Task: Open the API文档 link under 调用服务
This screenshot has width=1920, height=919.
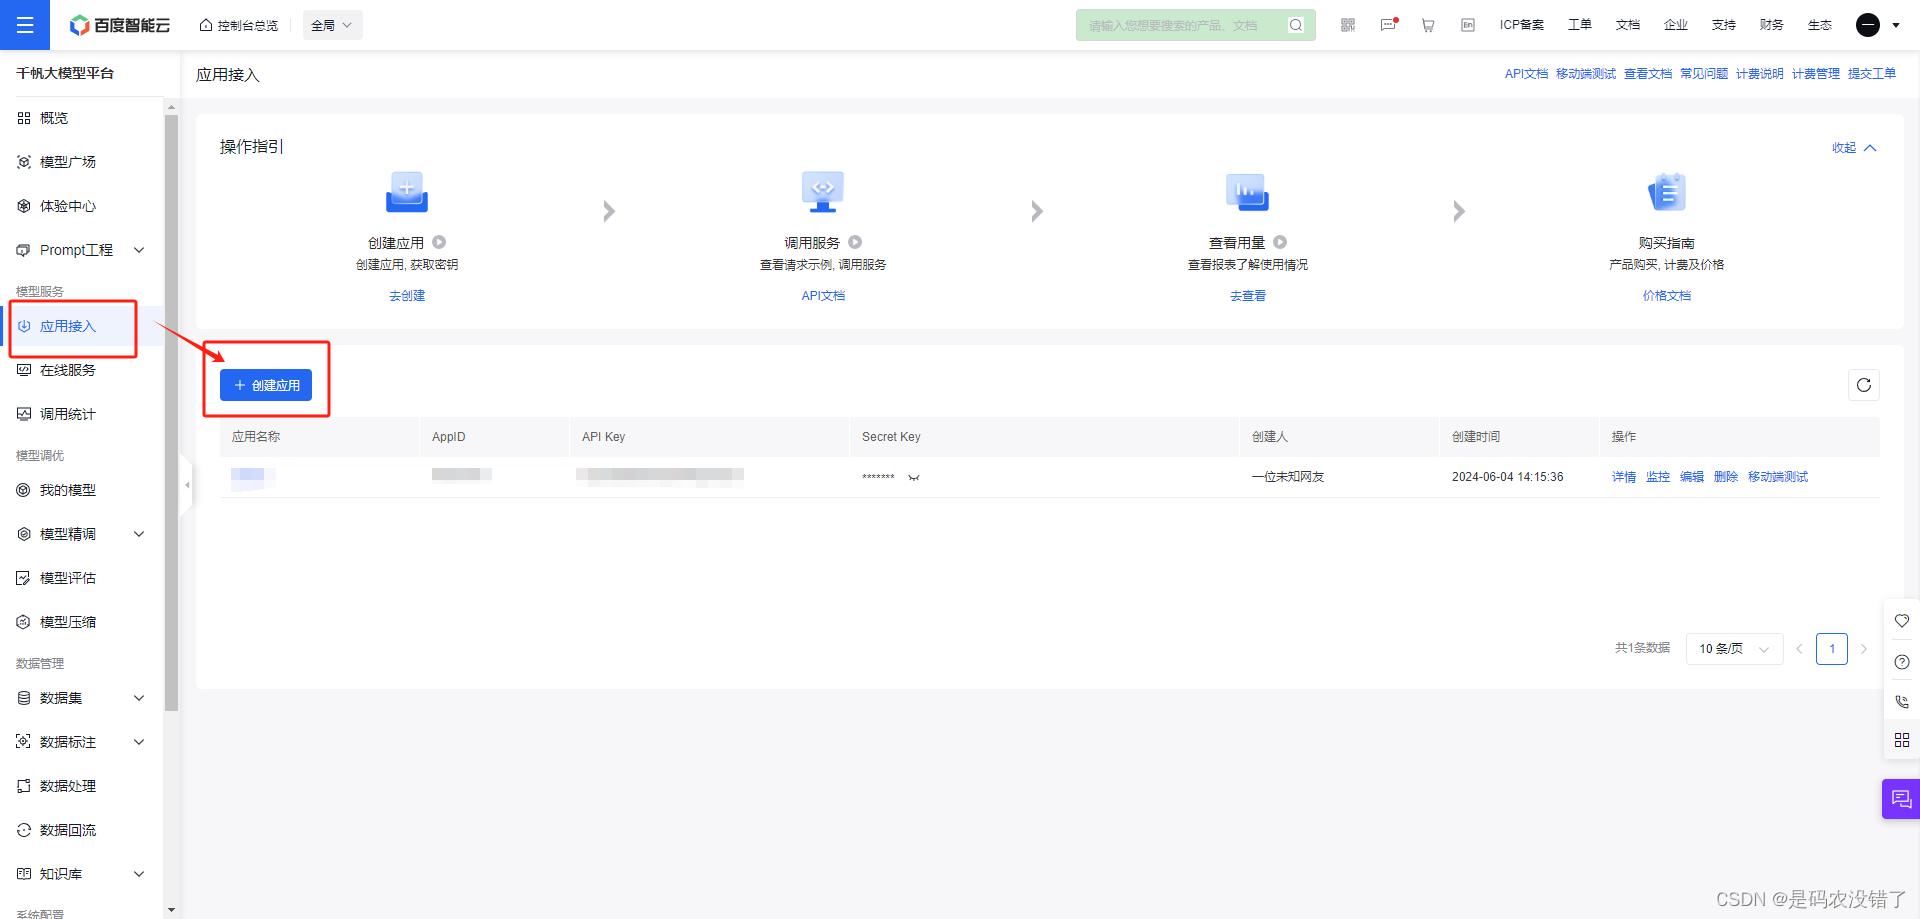Action: coord(823,296)
